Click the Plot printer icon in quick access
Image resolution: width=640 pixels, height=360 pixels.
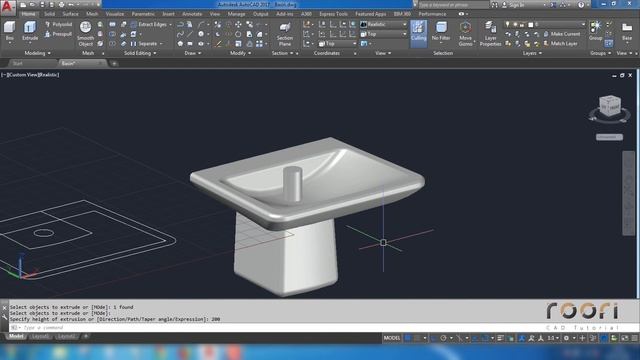(61, 5)
